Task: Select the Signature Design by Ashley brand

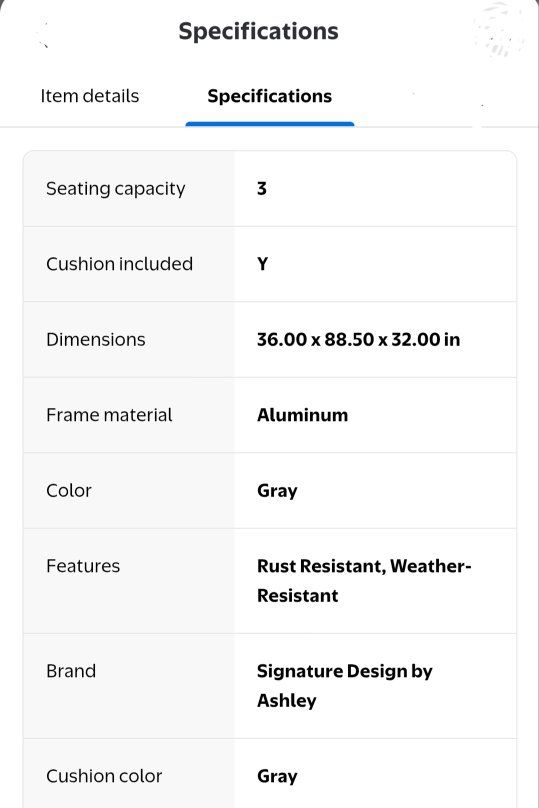Action: [345, 686]
